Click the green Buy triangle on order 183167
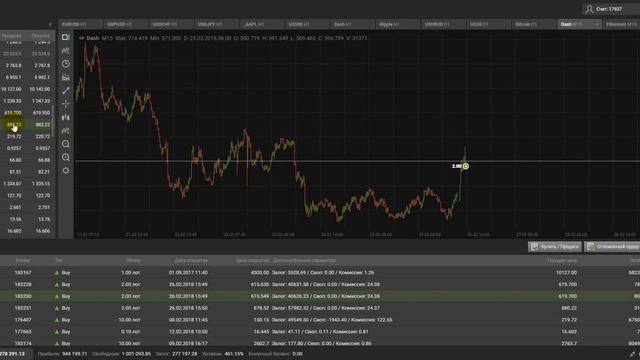Viewport: 640px width, 360px height. coord(57,273)
